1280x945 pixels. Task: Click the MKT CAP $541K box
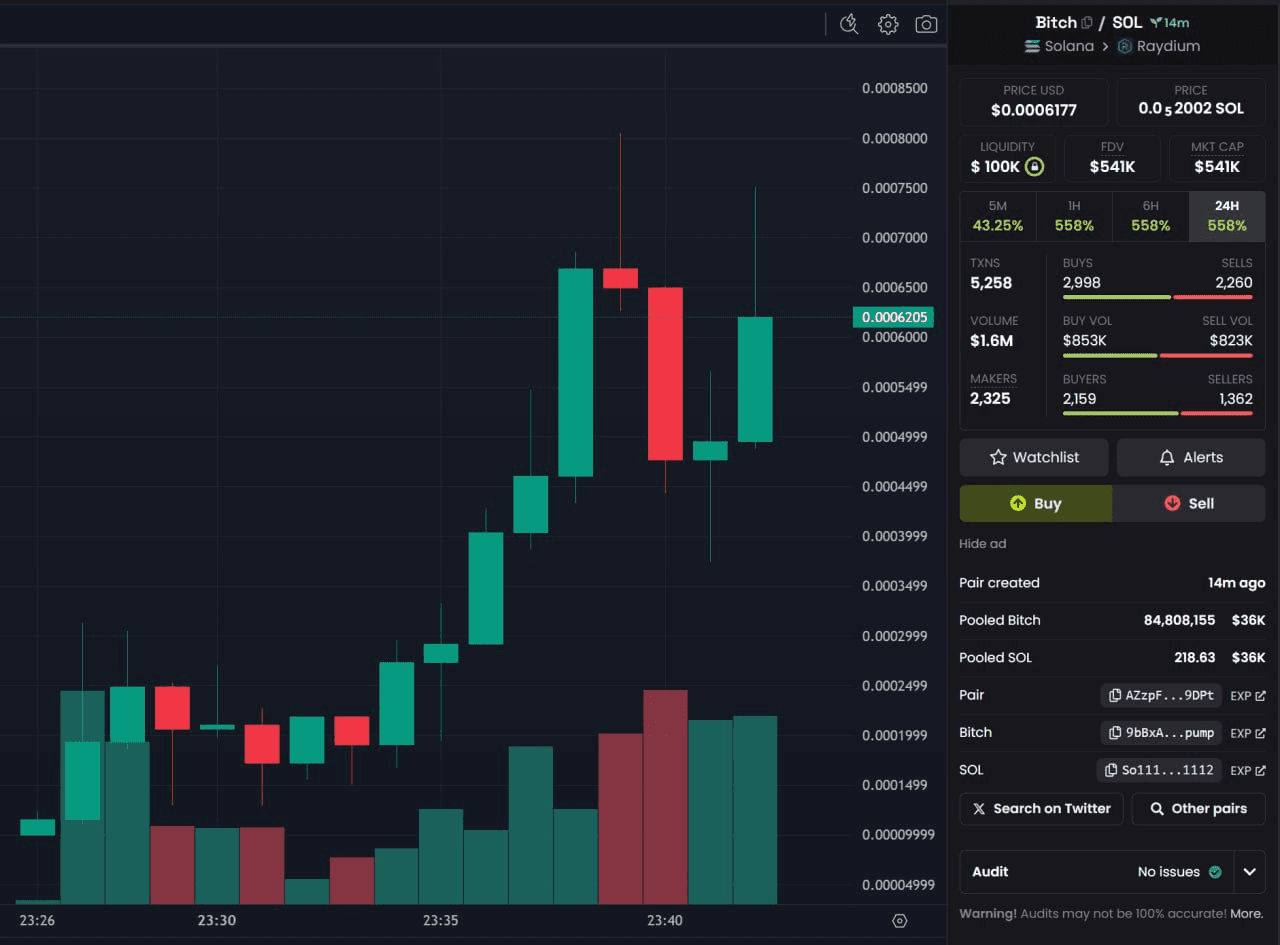(x=1217, y=158)
